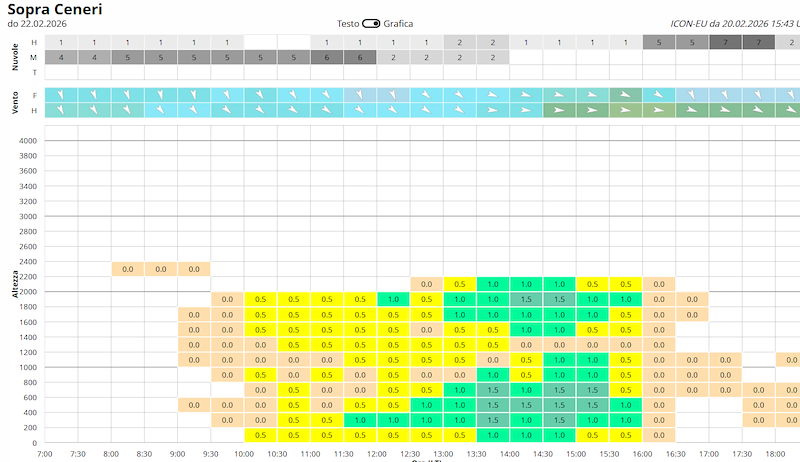Click the high cloud cell 7 at 17:00

point(725,42)
